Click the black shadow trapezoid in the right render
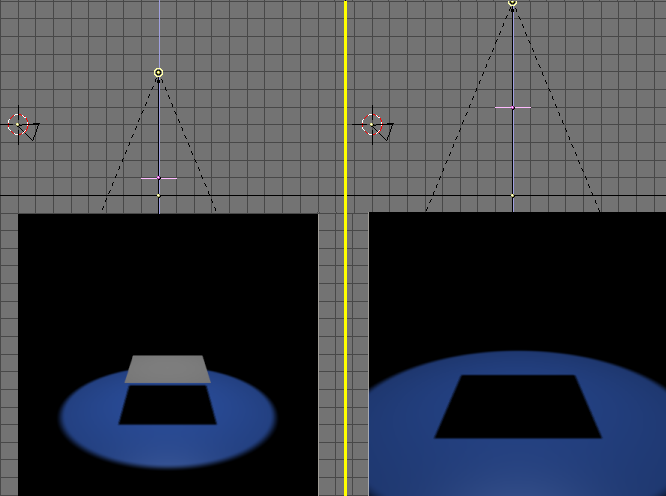This screenshot has width=666, height=496. click(517, 407)
